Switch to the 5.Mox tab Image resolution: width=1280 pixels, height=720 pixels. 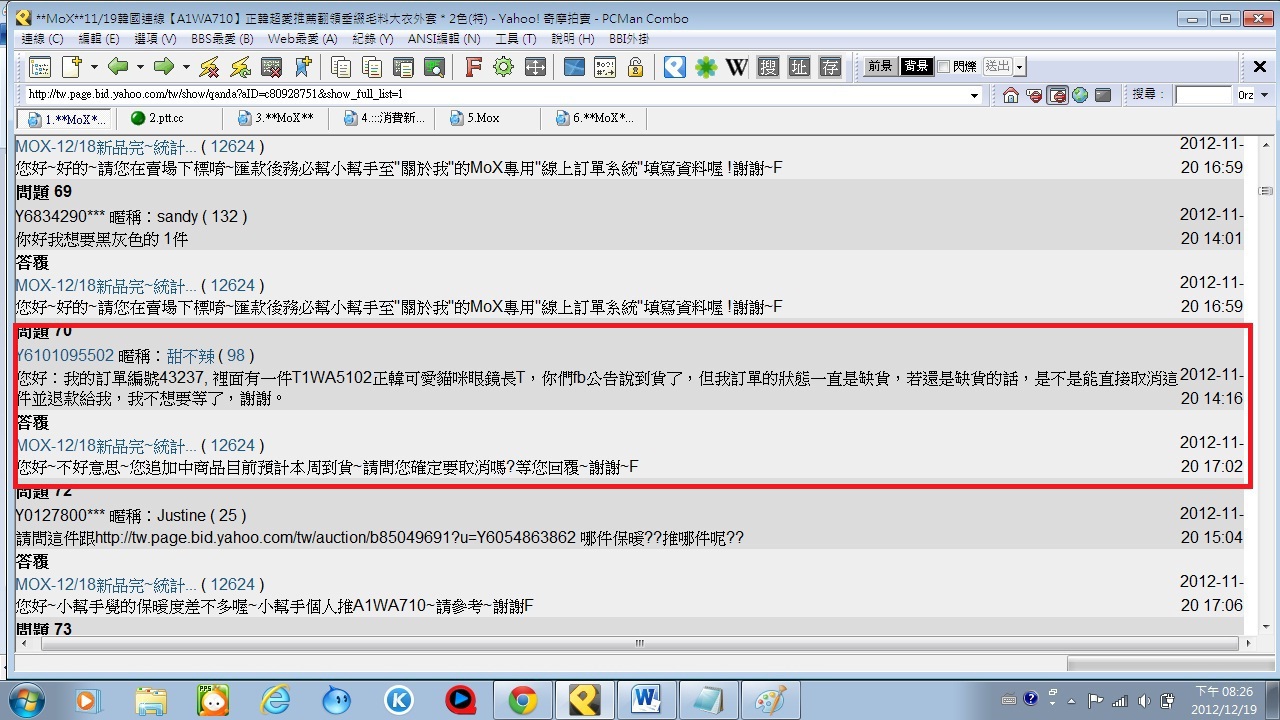coord(488,118)
